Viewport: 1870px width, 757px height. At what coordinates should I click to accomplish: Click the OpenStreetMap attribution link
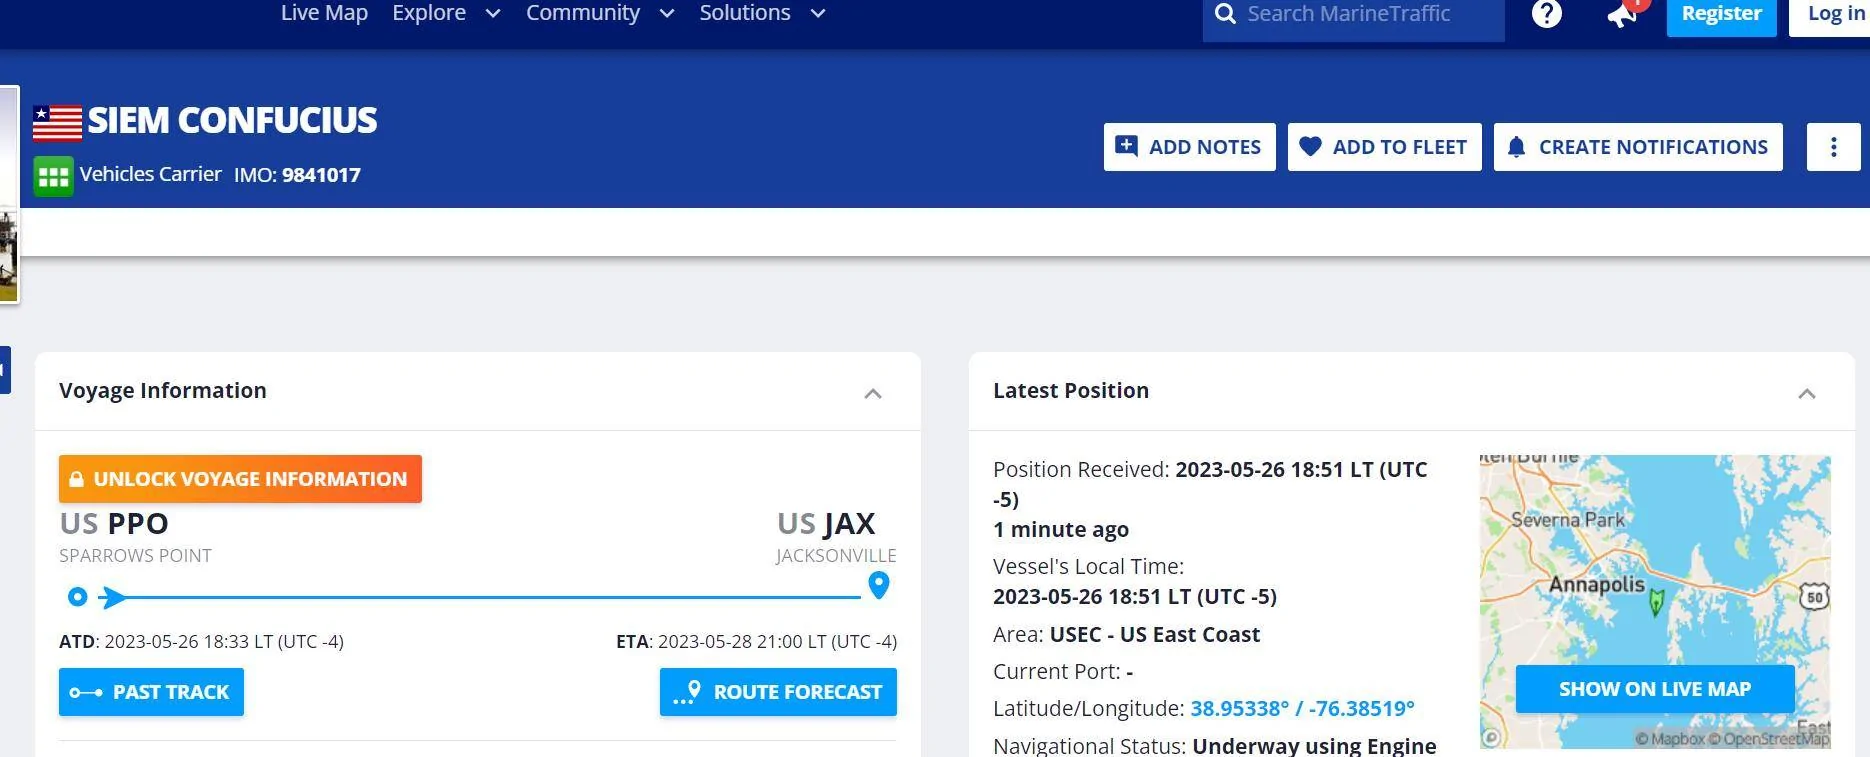pos(1770,739)
